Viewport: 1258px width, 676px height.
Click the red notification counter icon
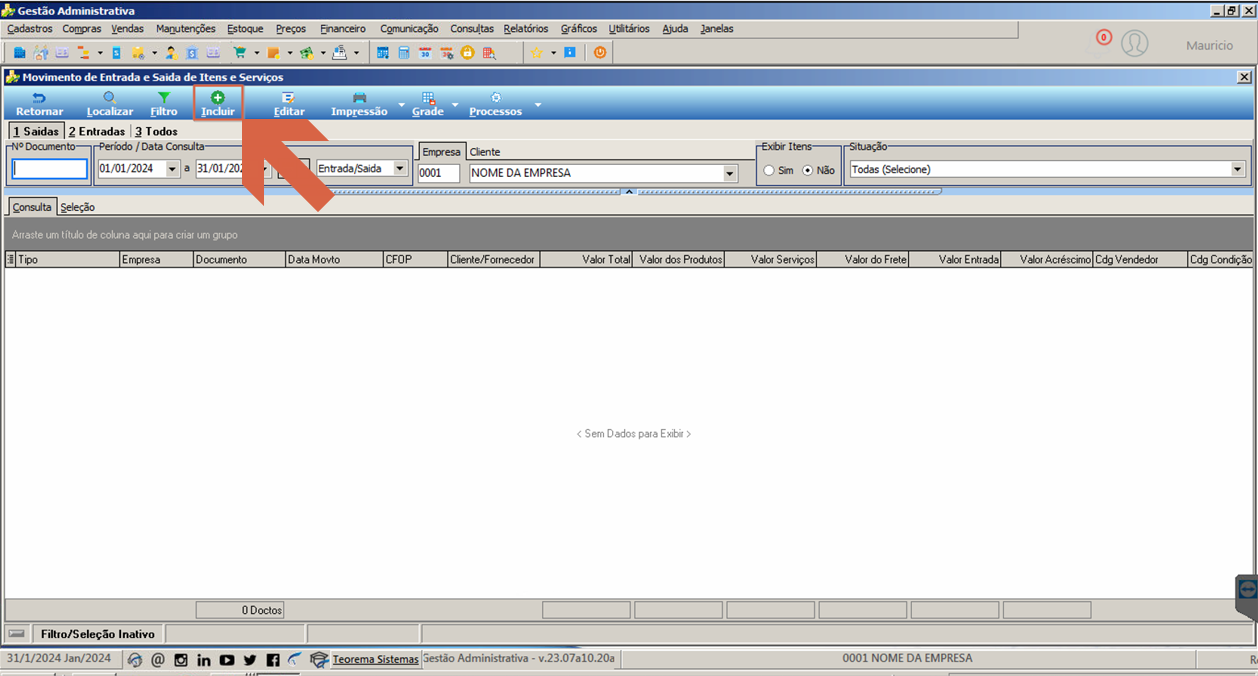[x=1104, y=38]
